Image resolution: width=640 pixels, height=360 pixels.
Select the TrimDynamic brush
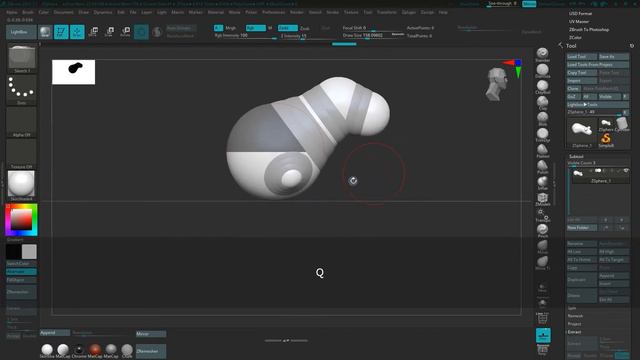click(x=542, y=134)
